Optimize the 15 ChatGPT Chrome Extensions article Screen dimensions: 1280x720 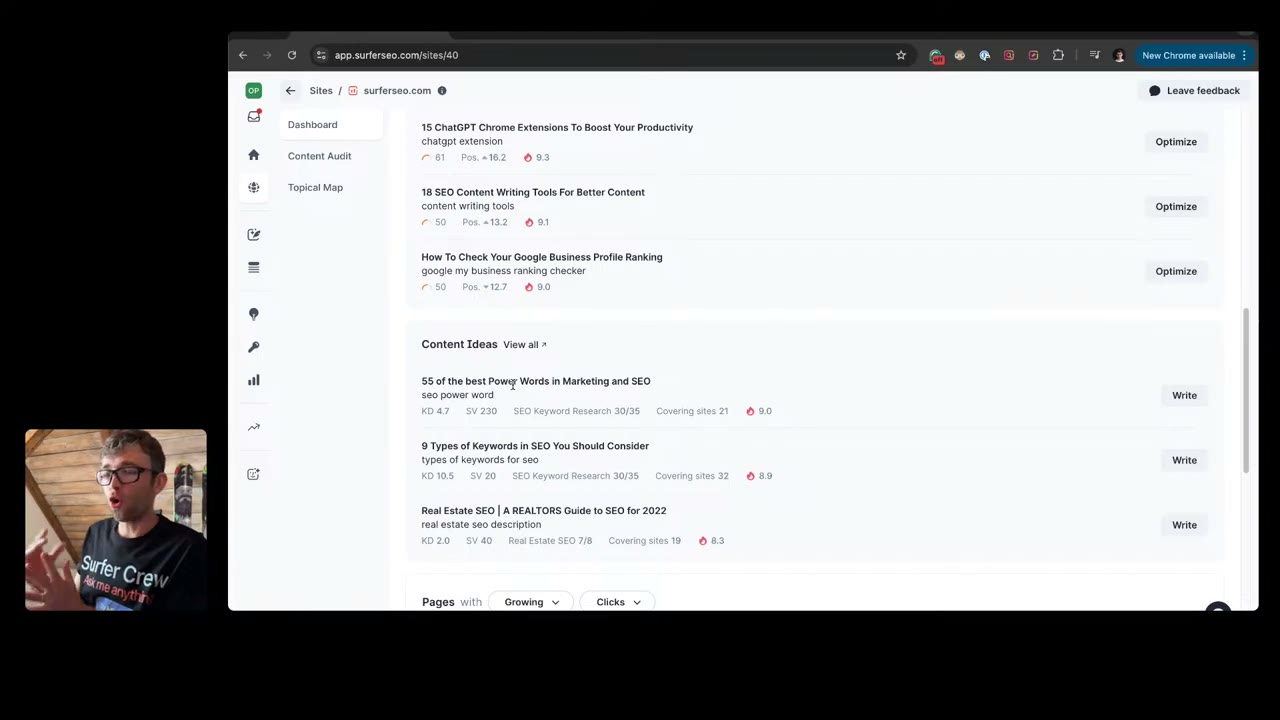point(1176,142)
